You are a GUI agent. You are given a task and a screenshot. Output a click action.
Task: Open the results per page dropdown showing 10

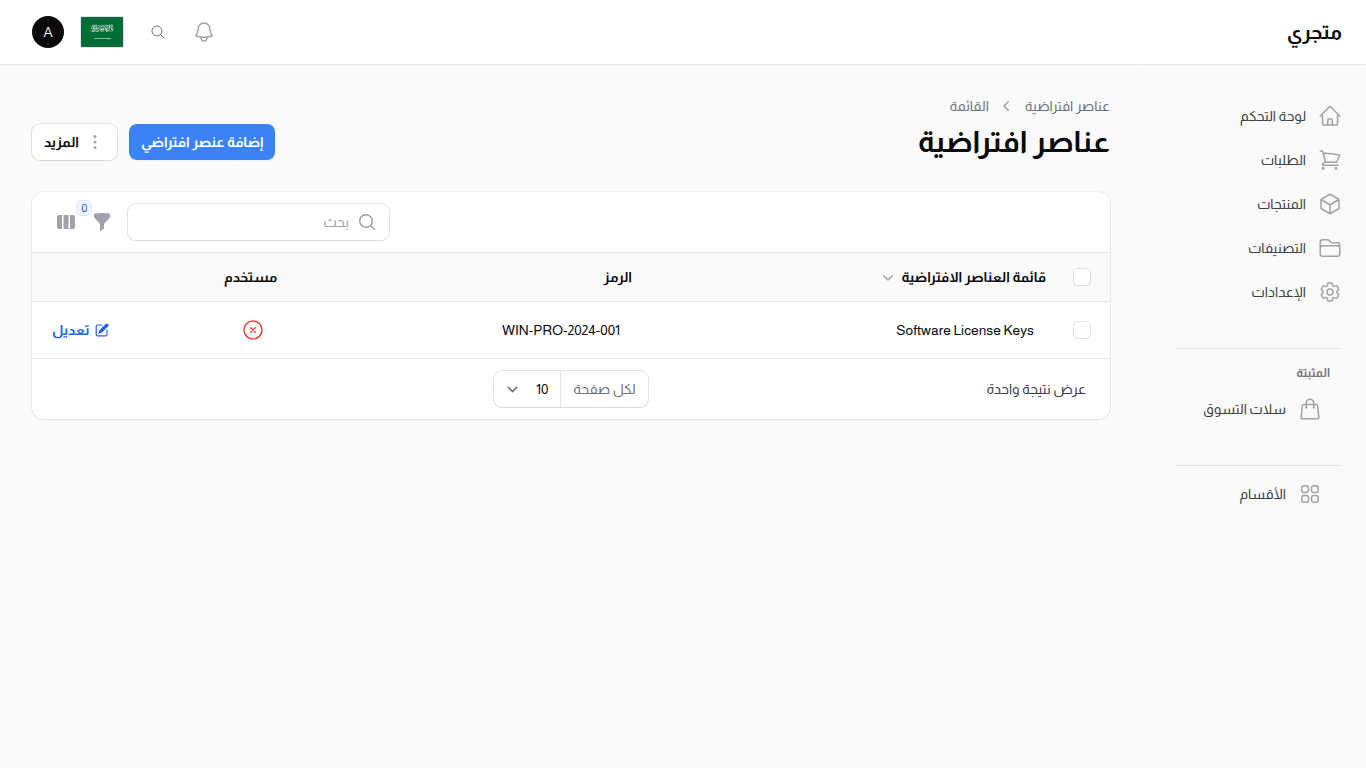526,389
